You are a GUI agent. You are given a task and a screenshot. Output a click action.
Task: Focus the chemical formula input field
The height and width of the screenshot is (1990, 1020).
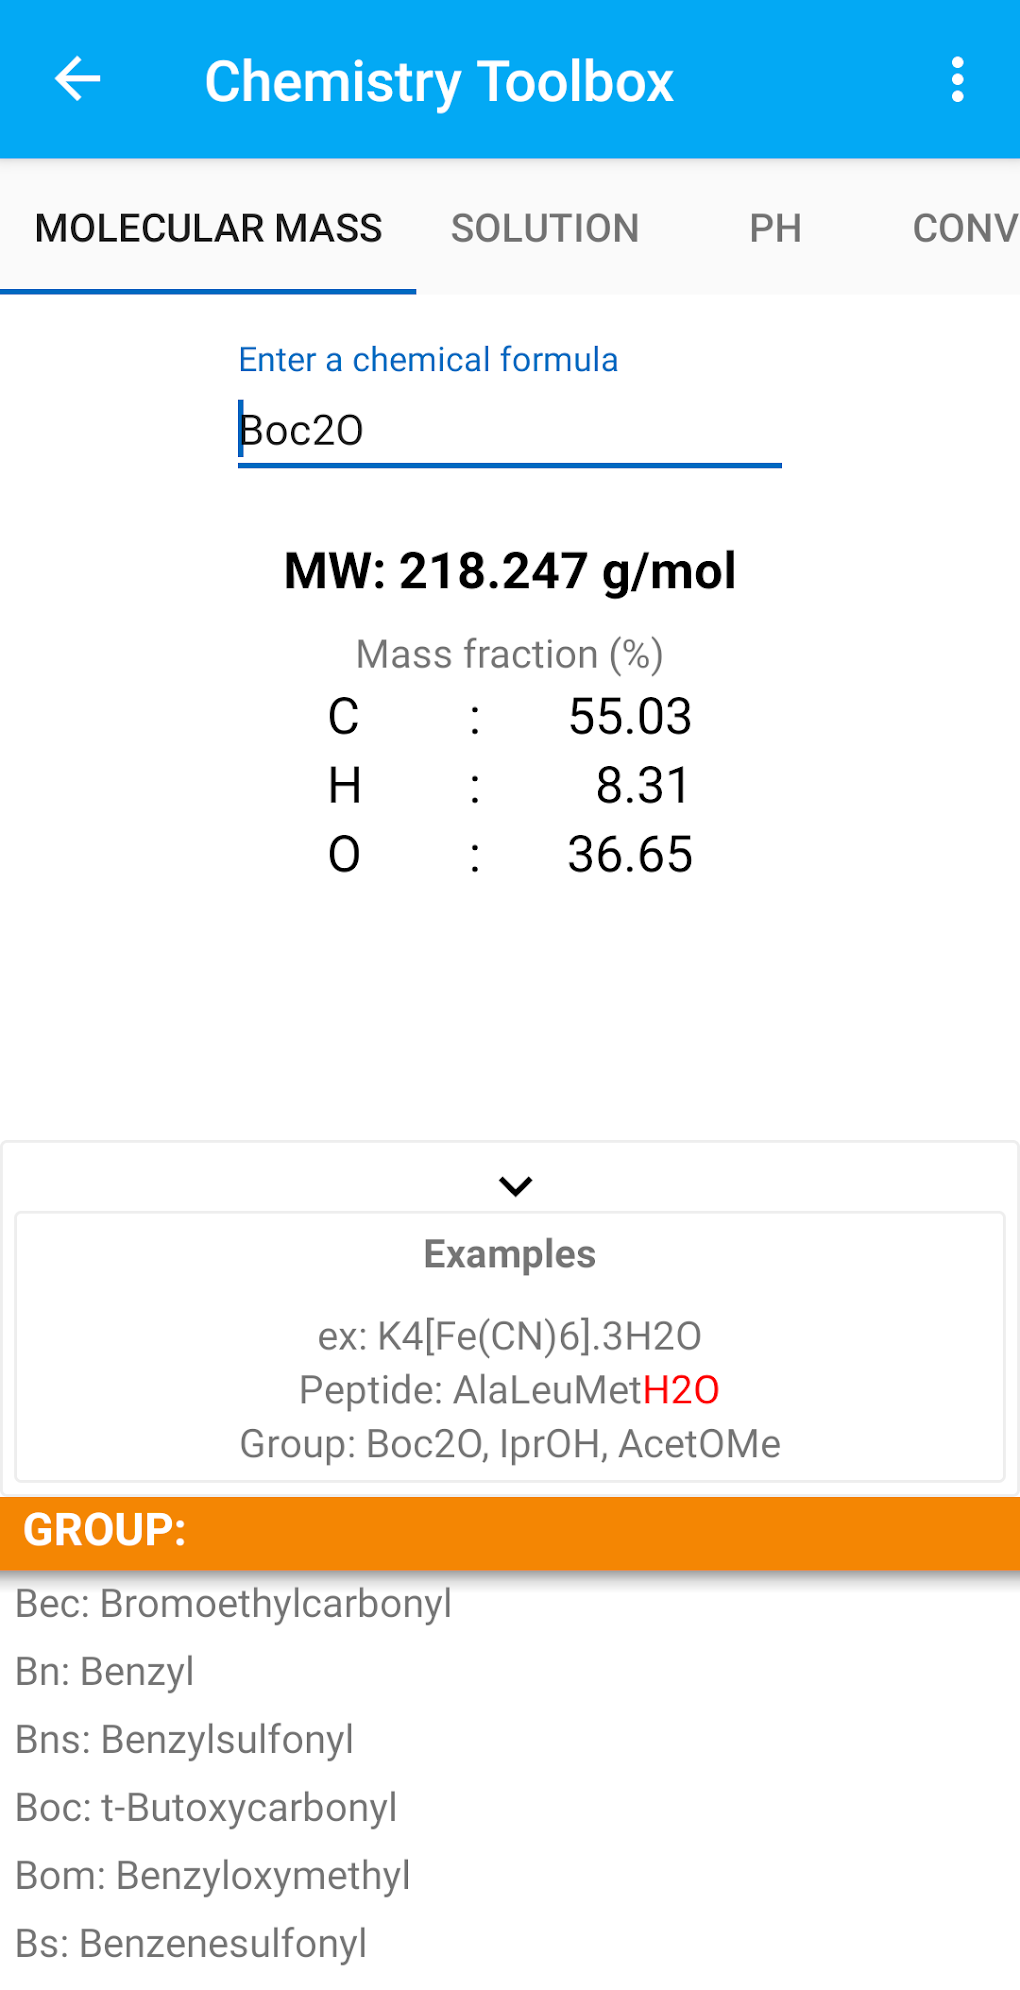pyautogui.click(x=509, y=431)
